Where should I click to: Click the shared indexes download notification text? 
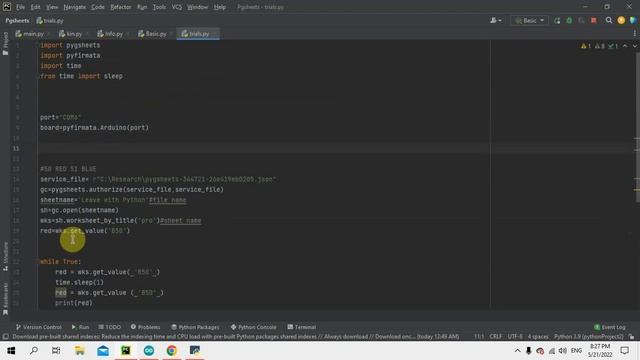coord(236,337)
